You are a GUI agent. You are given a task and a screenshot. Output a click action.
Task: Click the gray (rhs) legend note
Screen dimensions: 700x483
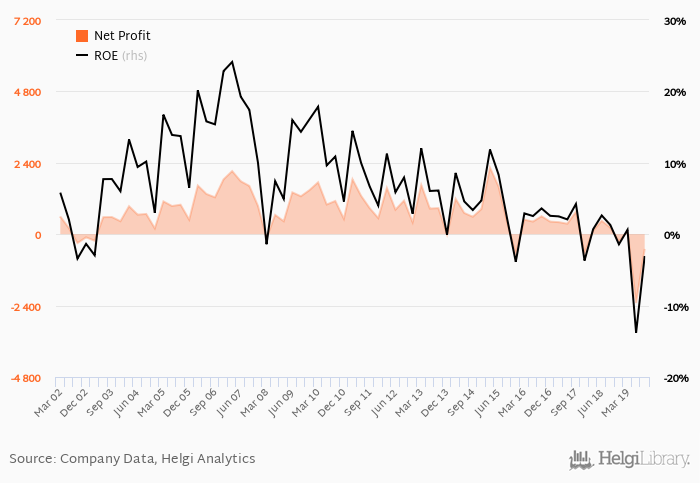(134, 56)
